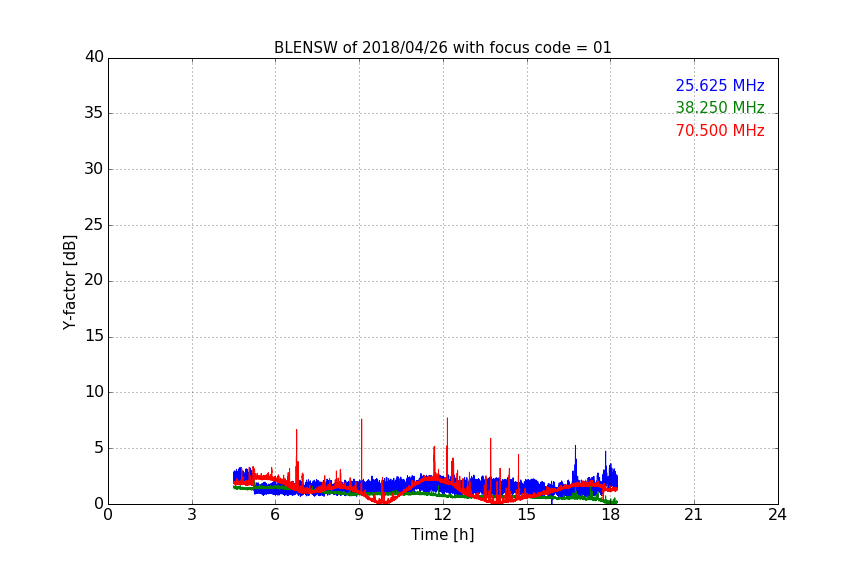Screen dimensions: 864x576
Task: Click the y-axis tick label '30'
Action: [x=94, y=169]
